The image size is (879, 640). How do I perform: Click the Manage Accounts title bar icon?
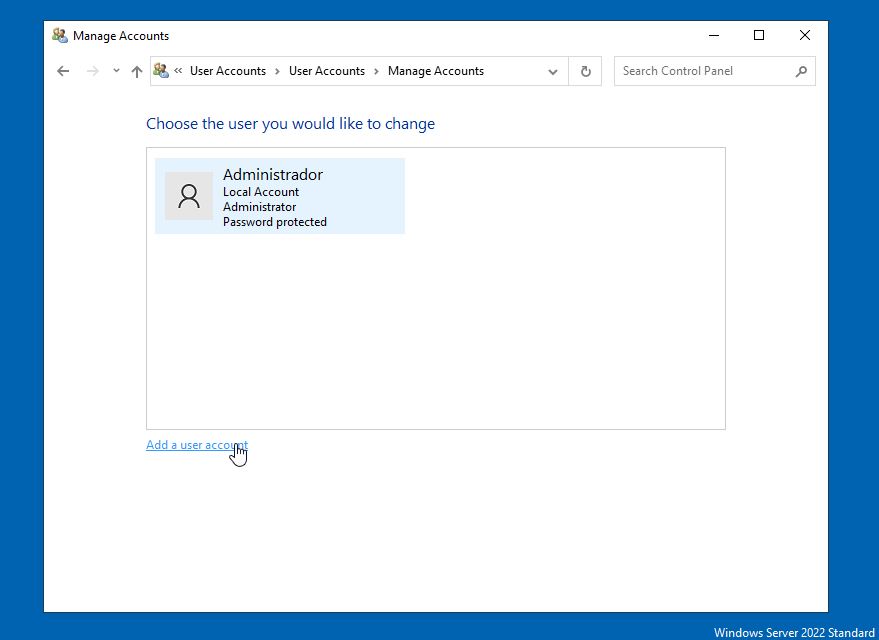click(x=60, y=36)
